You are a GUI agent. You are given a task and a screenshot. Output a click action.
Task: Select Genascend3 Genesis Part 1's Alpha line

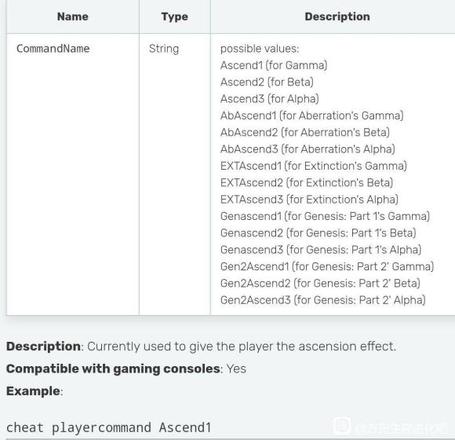pos(321,250)
